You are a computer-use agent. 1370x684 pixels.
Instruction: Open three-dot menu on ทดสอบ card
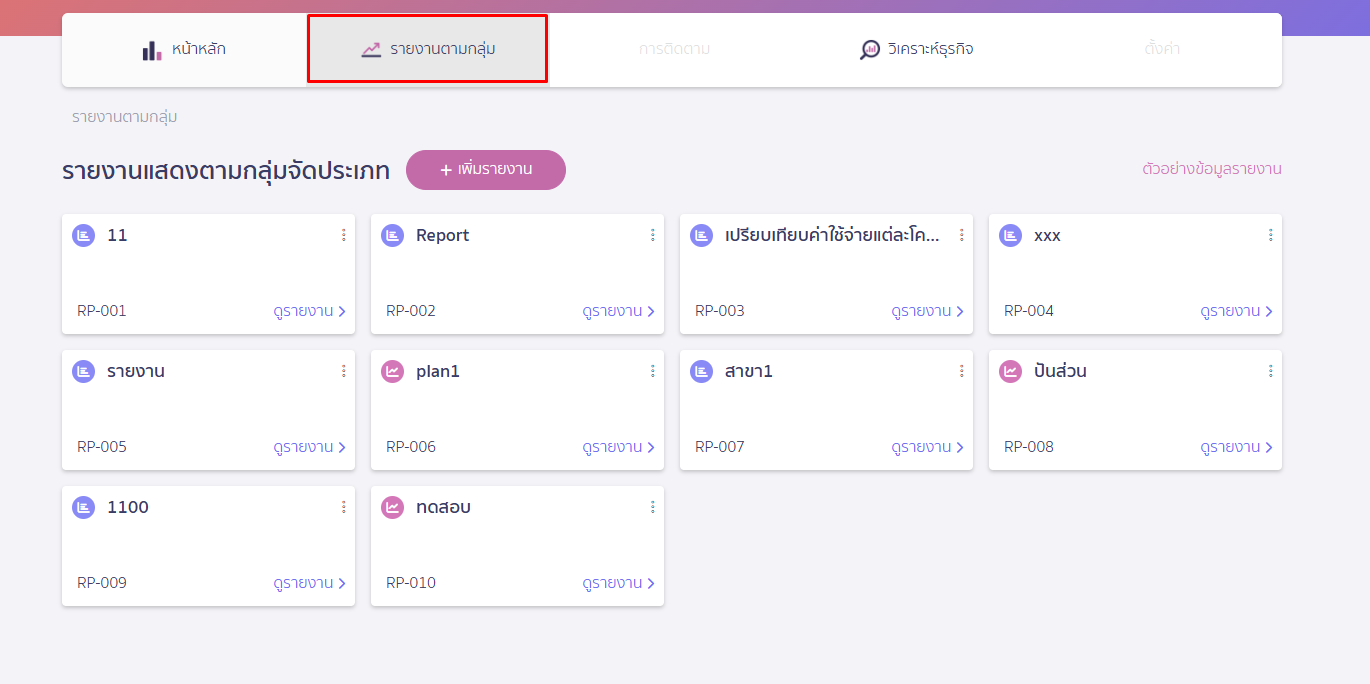pos(652,507)
